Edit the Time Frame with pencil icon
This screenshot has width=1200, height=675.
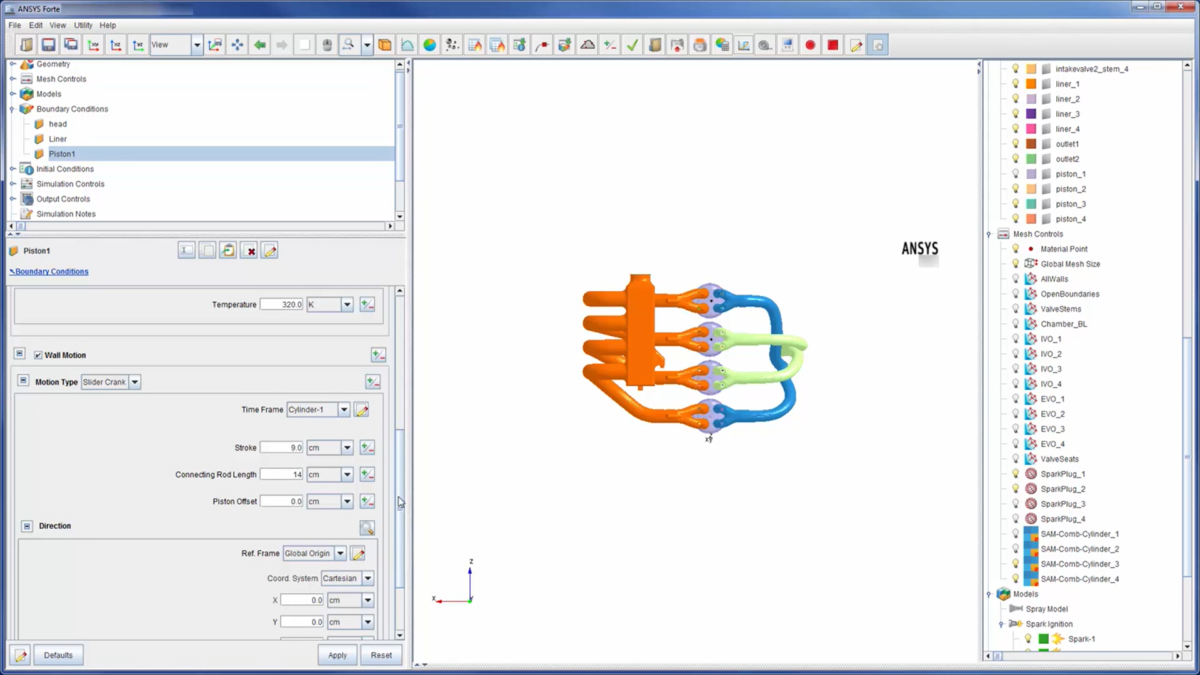tap(361, 410)
